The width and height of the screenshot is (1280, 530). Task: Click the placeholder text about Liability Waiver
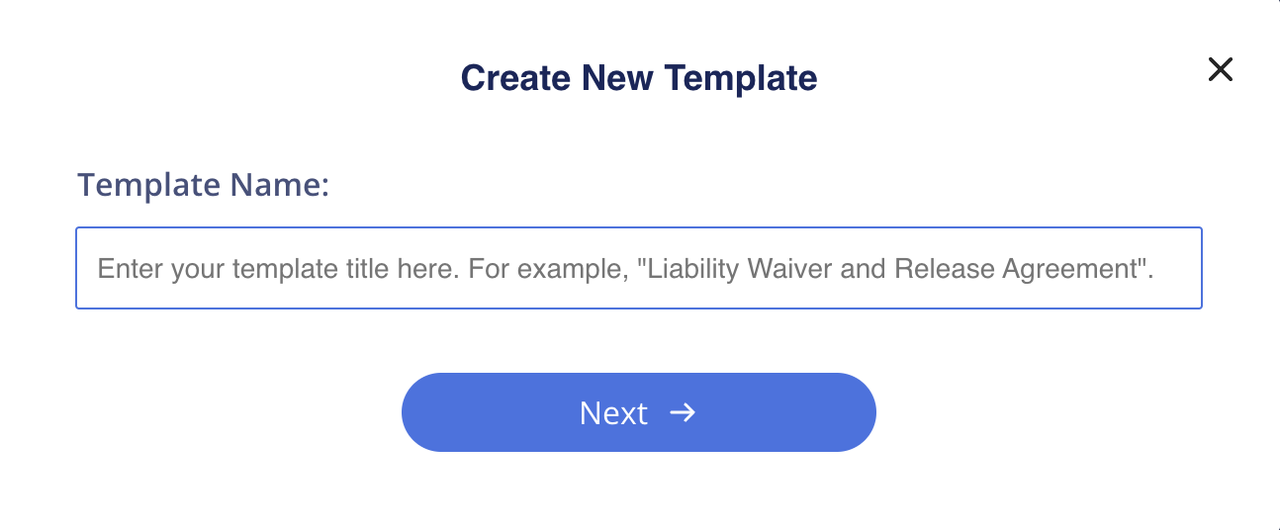pos(626,268)
